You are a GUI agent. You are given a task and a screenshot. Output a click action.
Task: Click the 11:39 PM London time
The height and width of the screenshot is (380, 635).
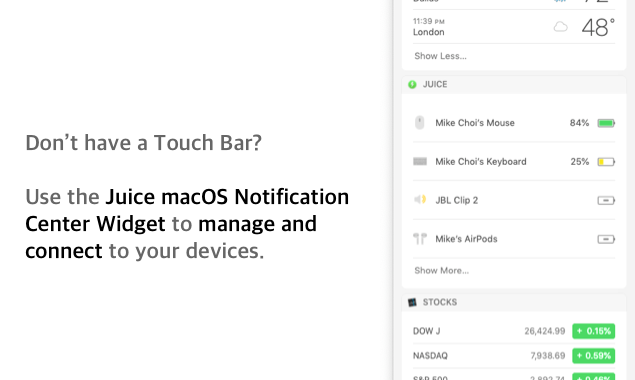tap(429, 21)
